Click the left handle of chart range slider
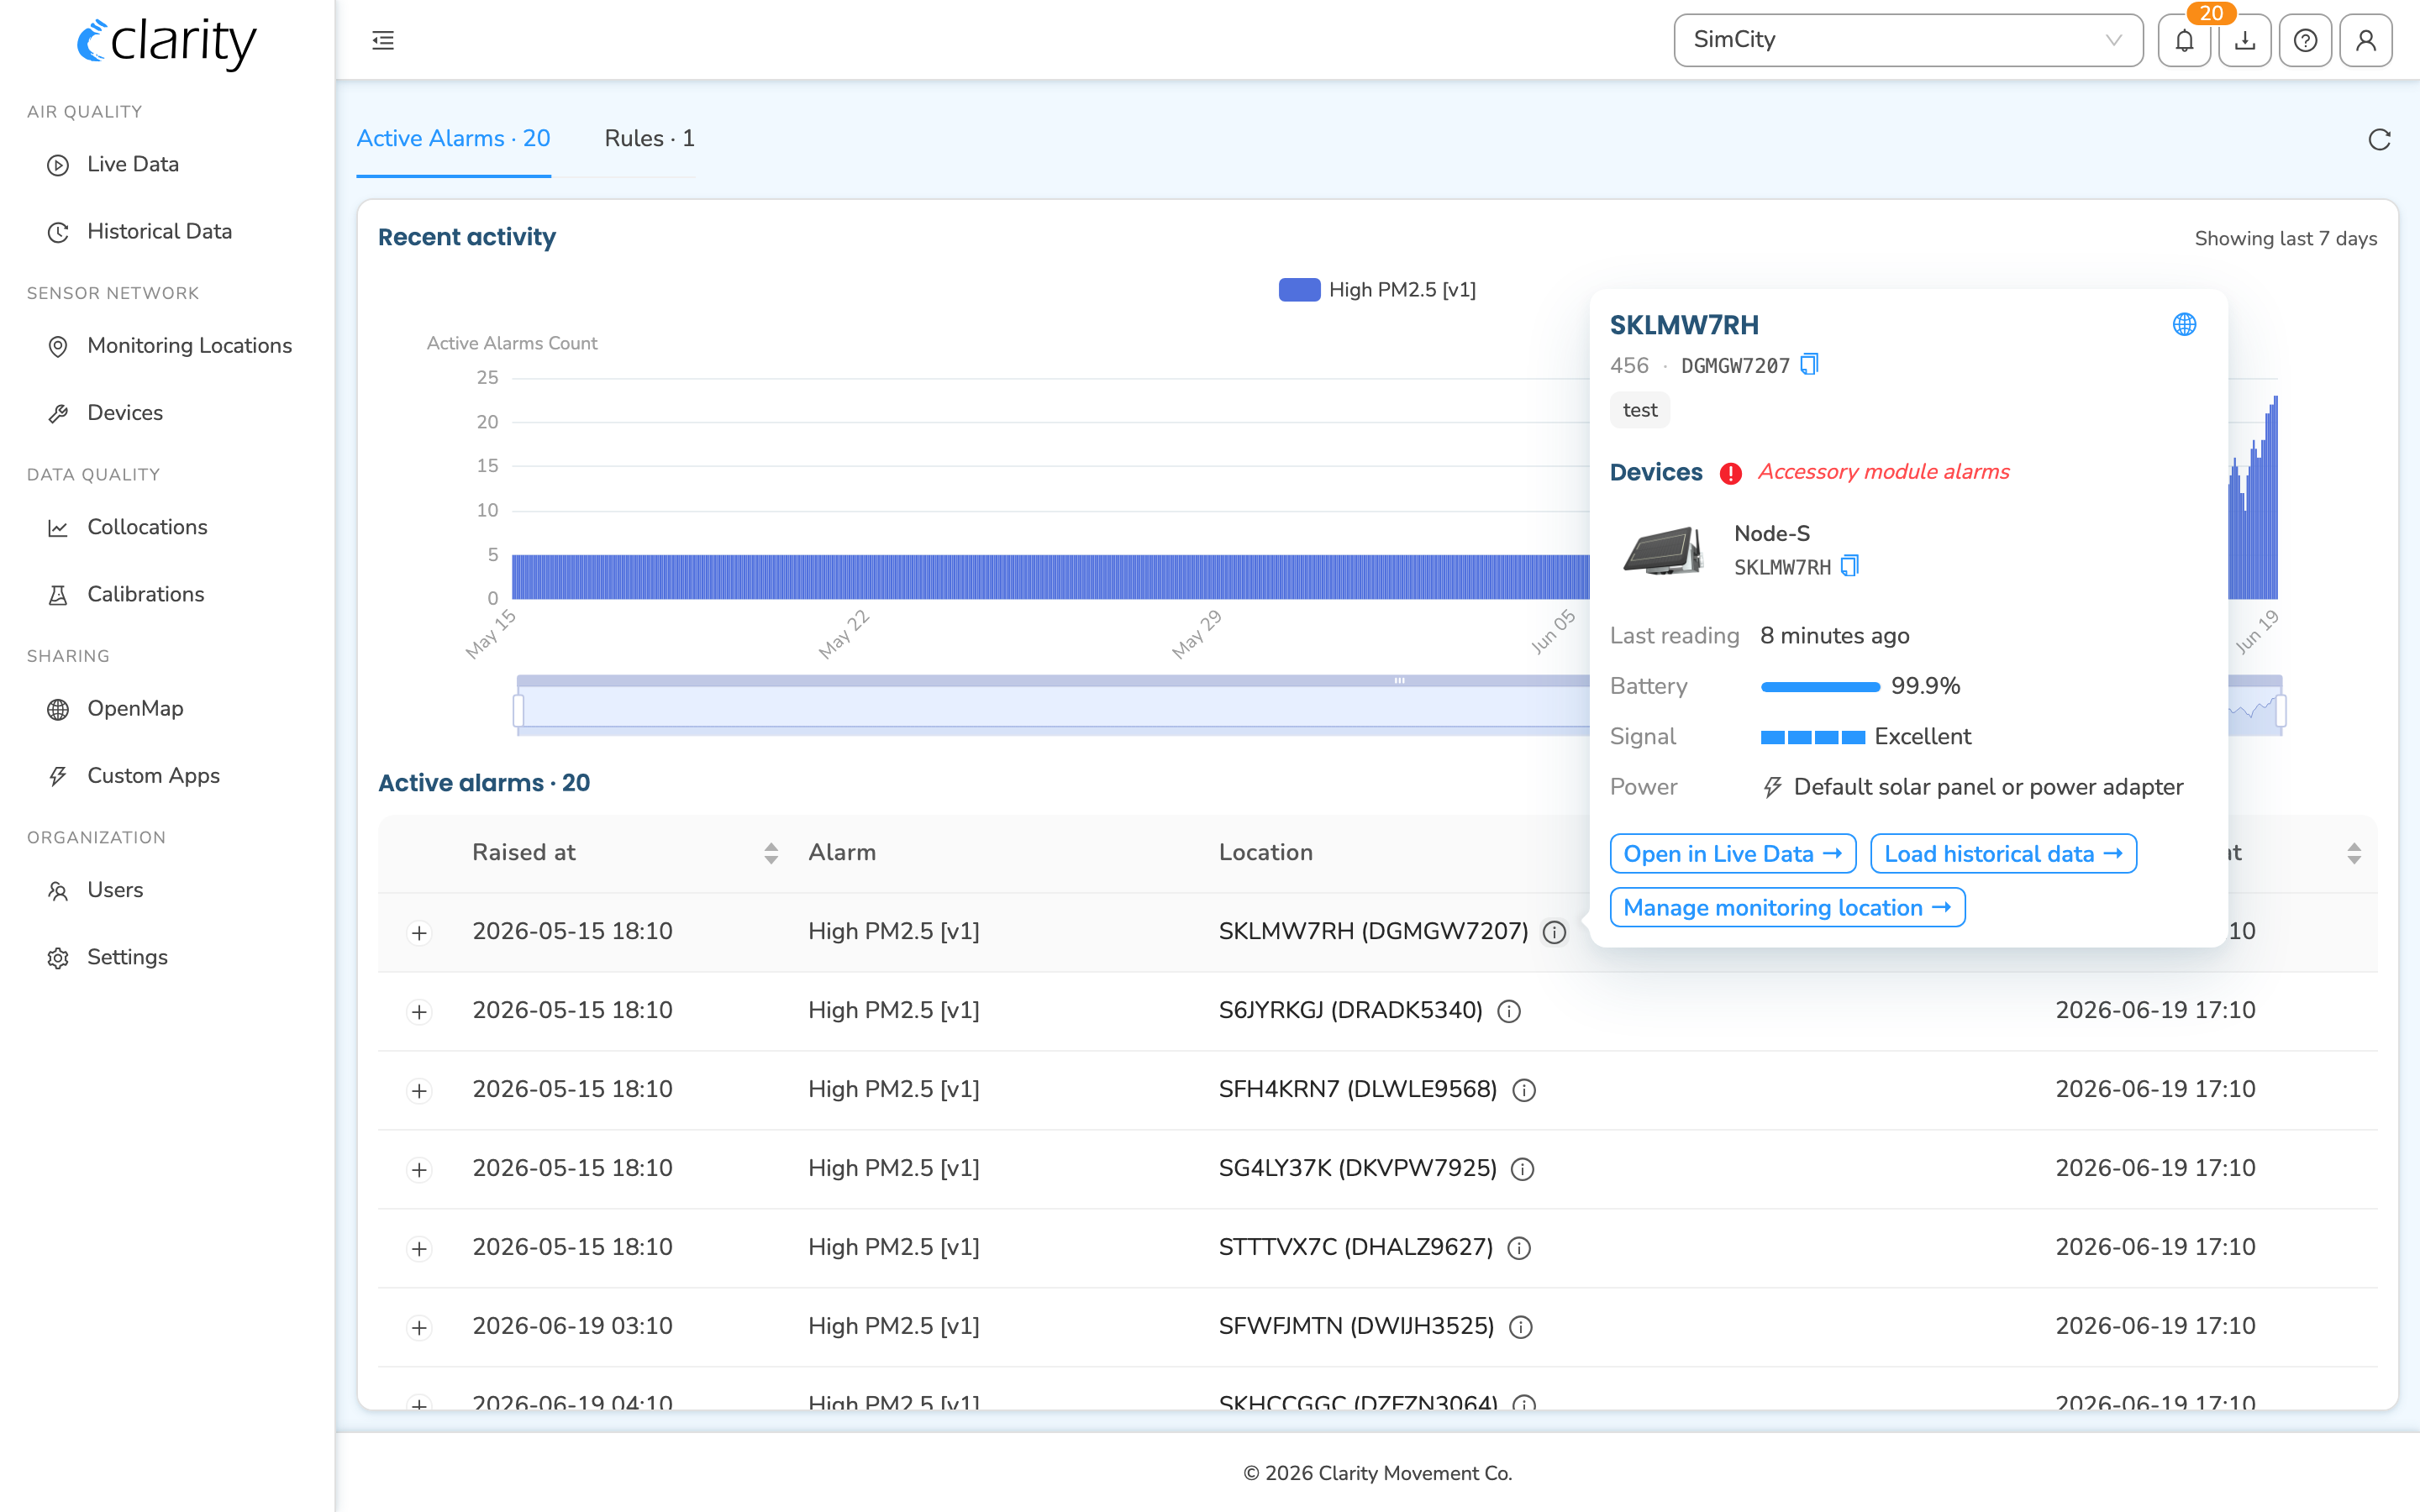Viewport: 2420px width, 1512px height. click(x=518, y=711)
